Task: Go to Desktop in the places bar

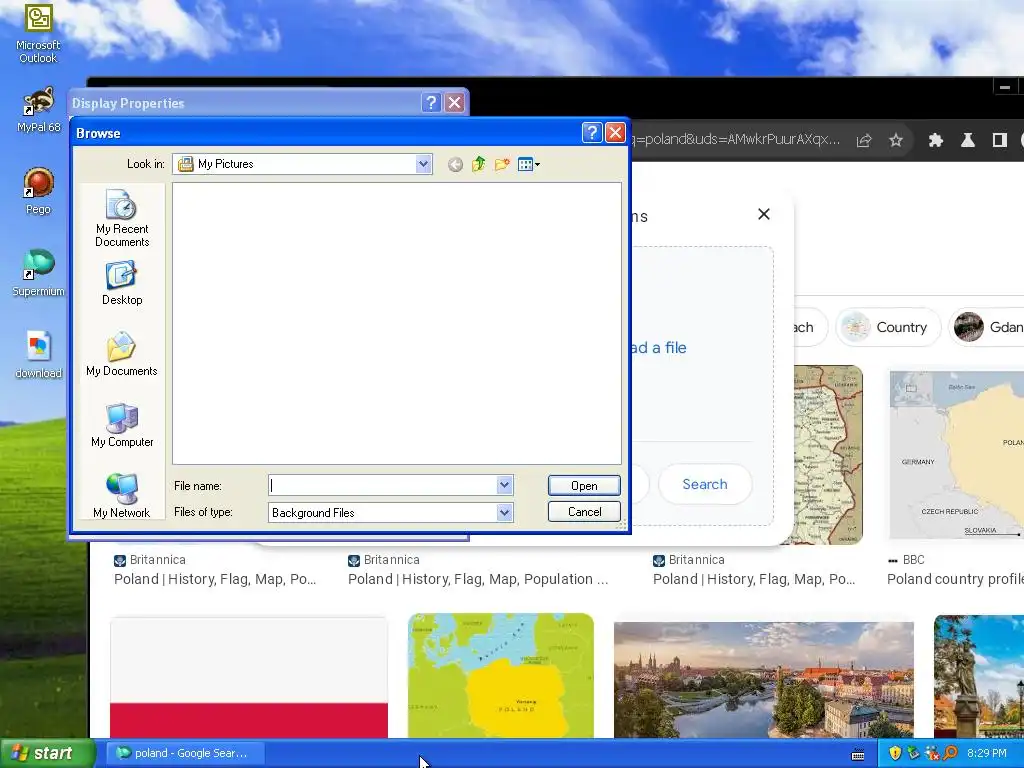Action: pyautogui.click(x=122, y=283)
